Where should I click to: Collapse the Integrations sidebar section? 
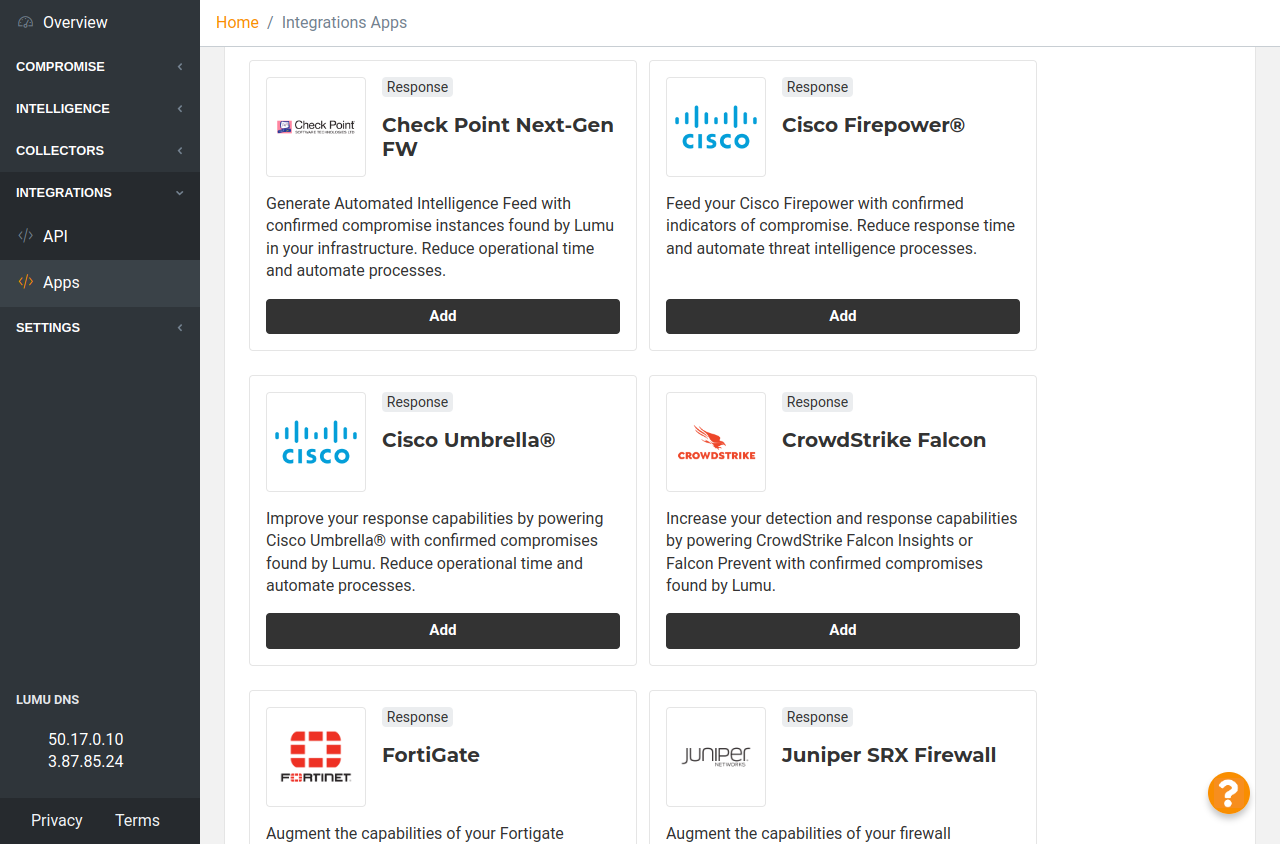pyautogui.click(x=100, y=192)
